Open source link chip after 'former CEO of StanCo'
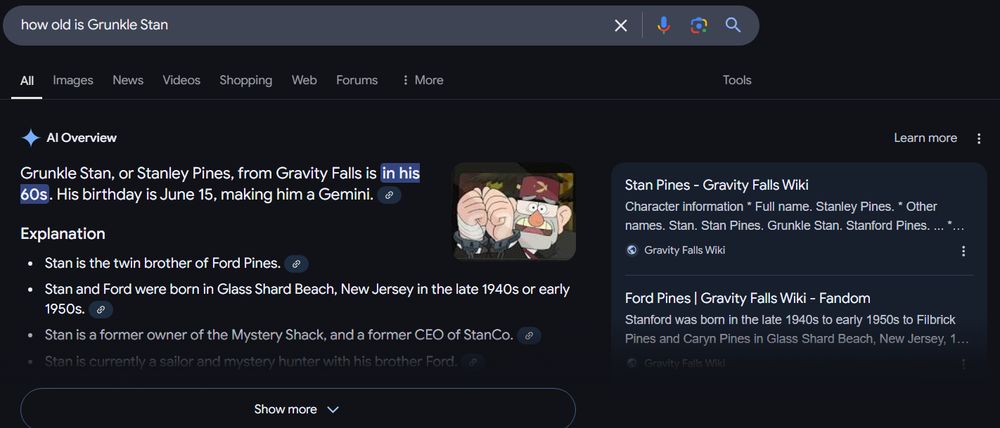The width and height of the screenshot is (1000, 428). [529, 336]
